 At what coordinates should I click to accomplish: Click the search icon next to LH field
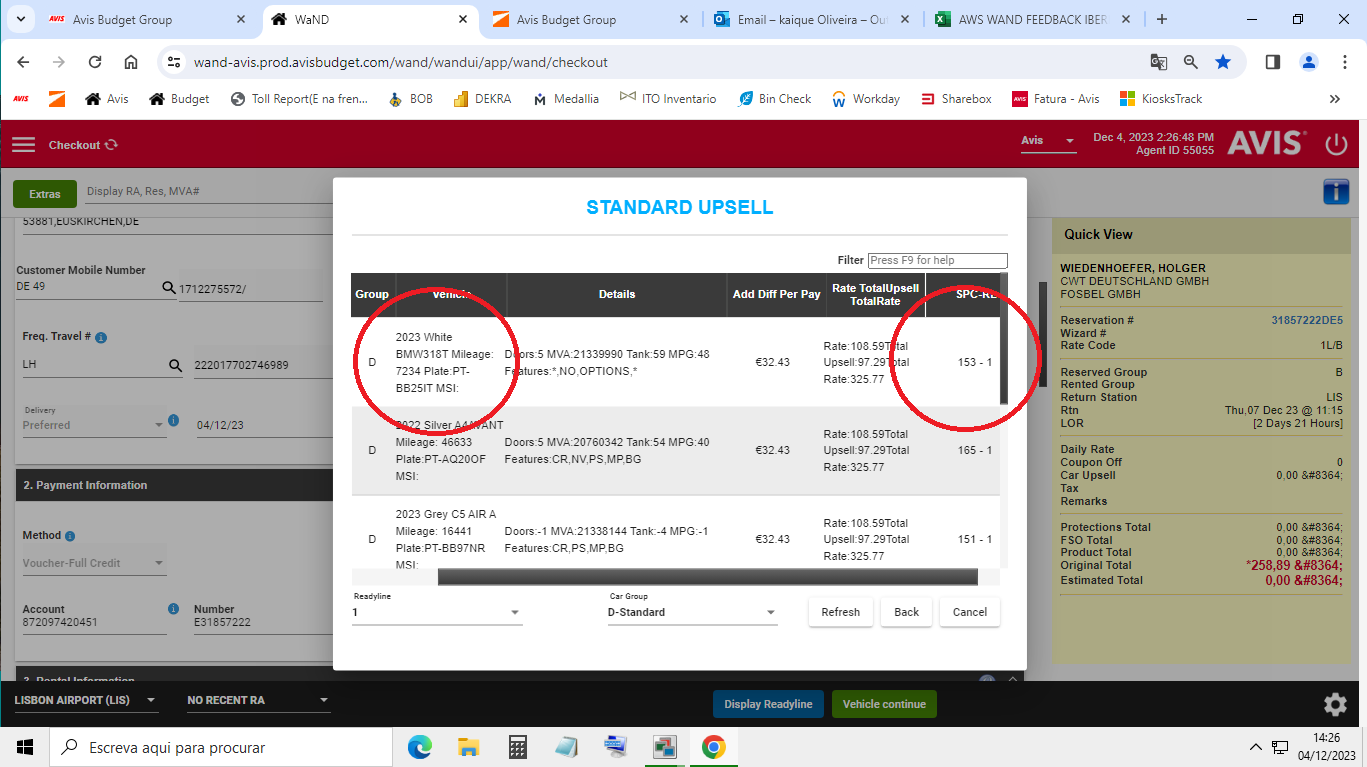click(x=176, y=366)
